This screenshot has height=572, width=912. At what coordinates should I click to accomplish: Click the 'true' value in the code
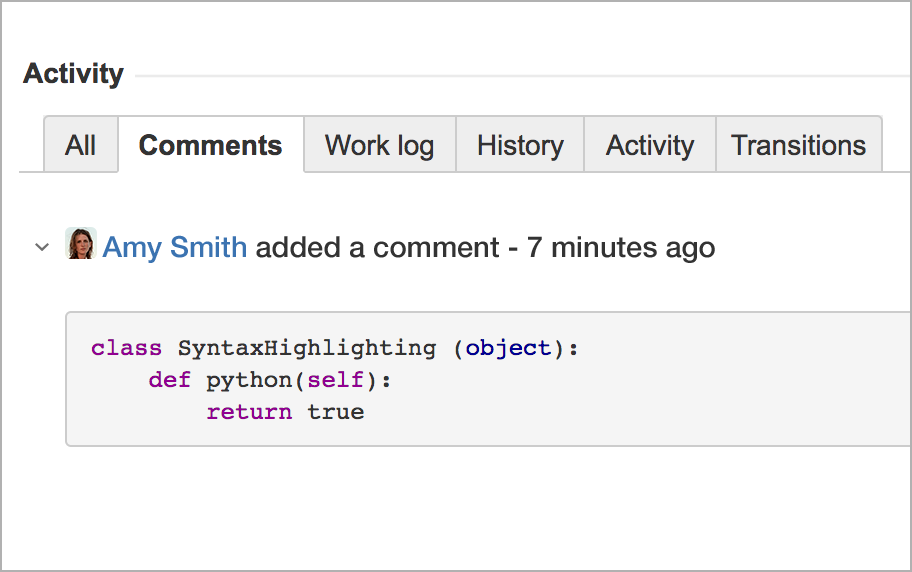(x=336, y=412)
